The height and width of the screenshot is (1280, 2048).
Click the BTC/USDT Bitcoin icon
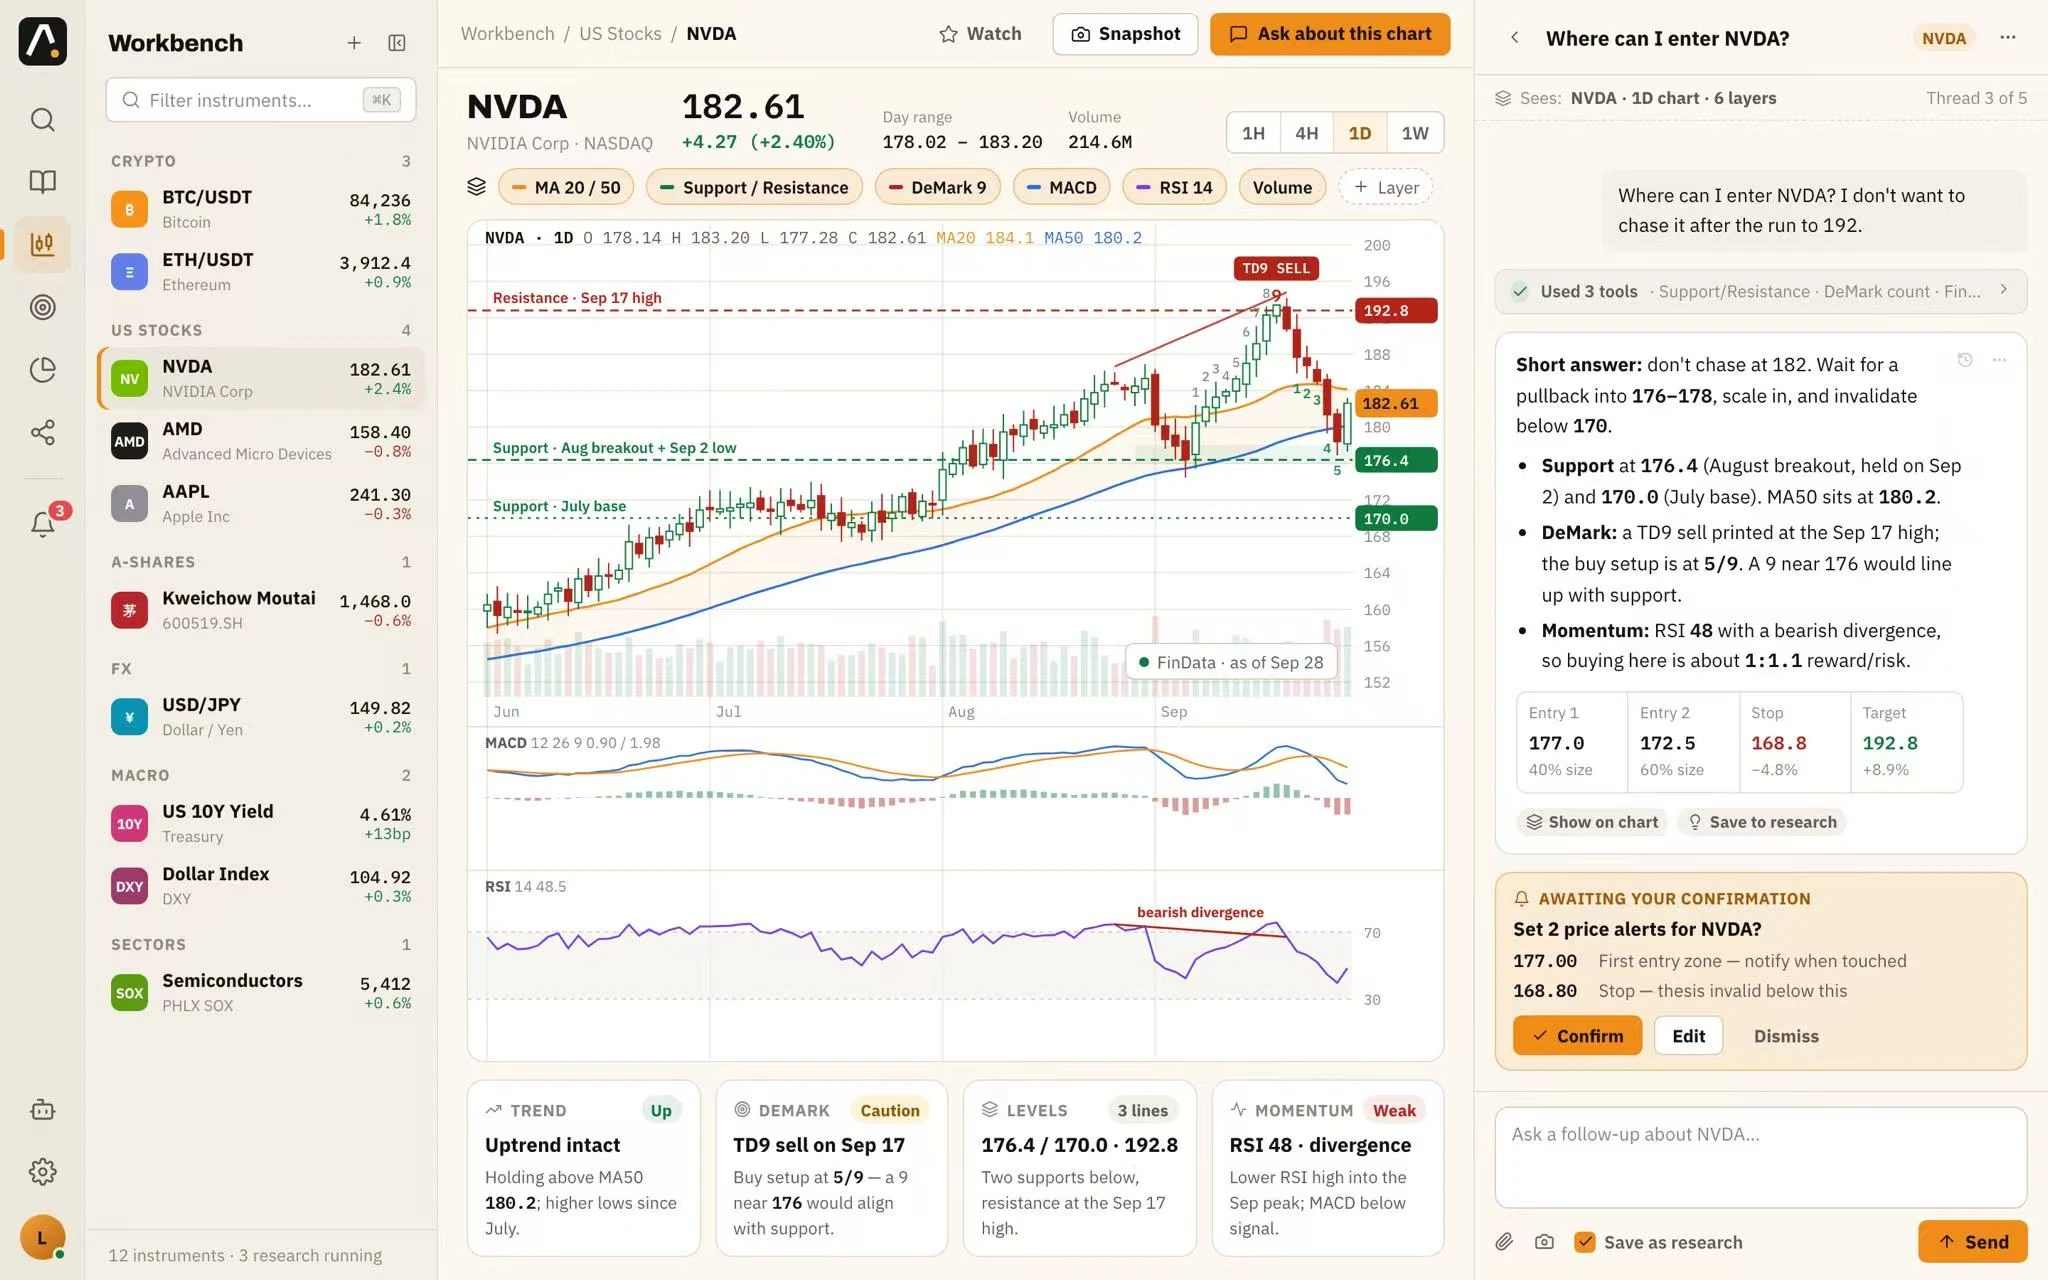point(129,210)
